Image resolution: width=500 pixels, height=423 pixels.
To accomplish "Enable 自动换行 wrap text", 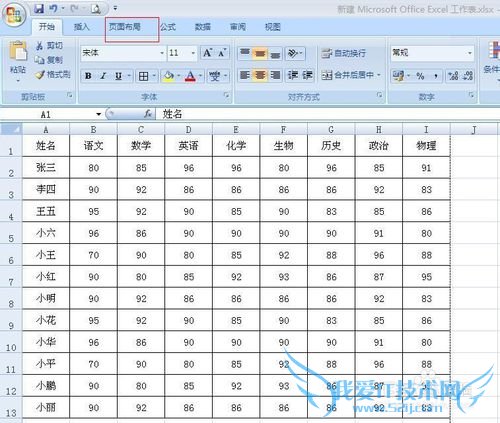I will coord(343,53).
